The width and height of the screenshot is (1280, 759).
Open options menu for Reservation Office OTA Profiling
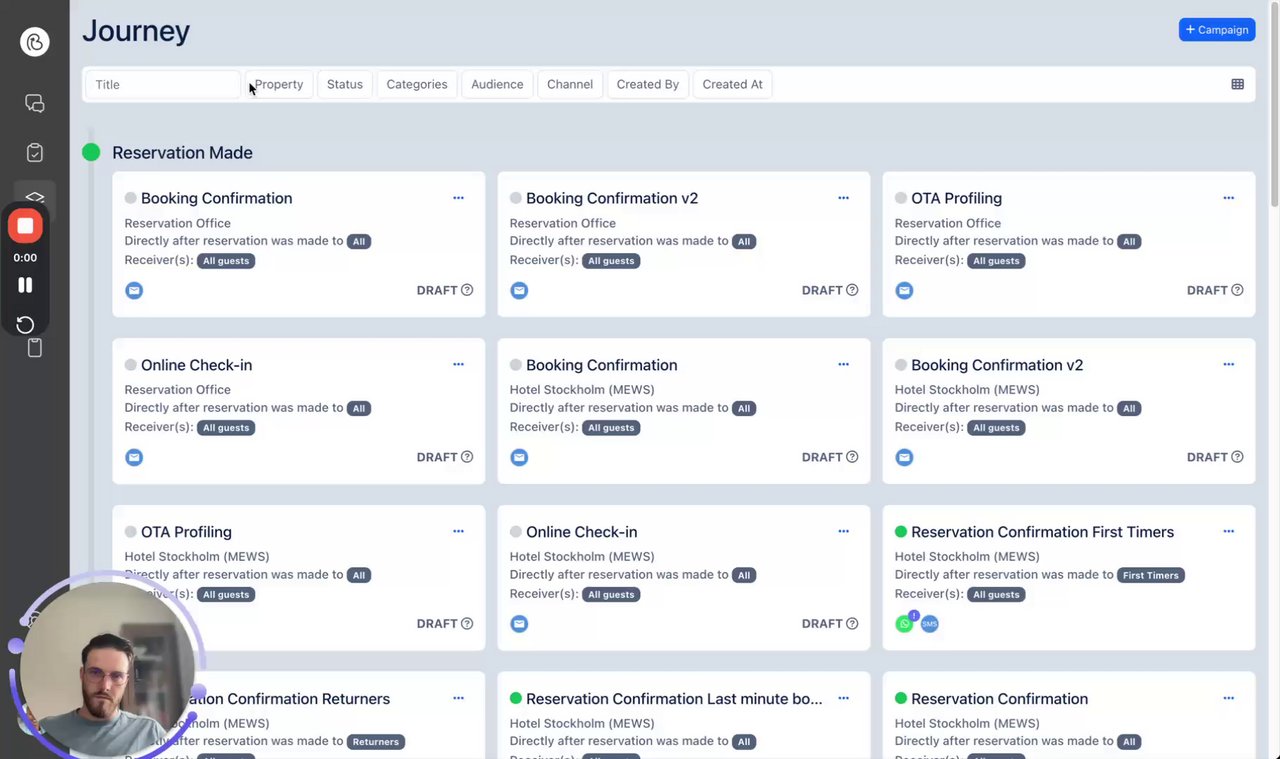pos(1228,198)
